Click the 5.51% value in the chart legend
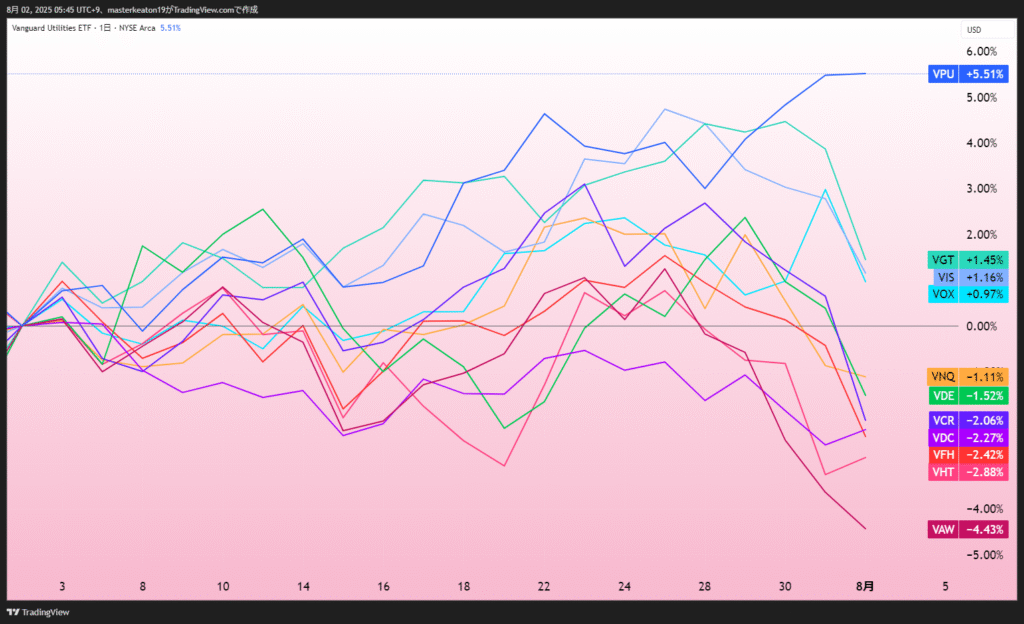This screenshot has height=624, width=1024. (170, 28)
